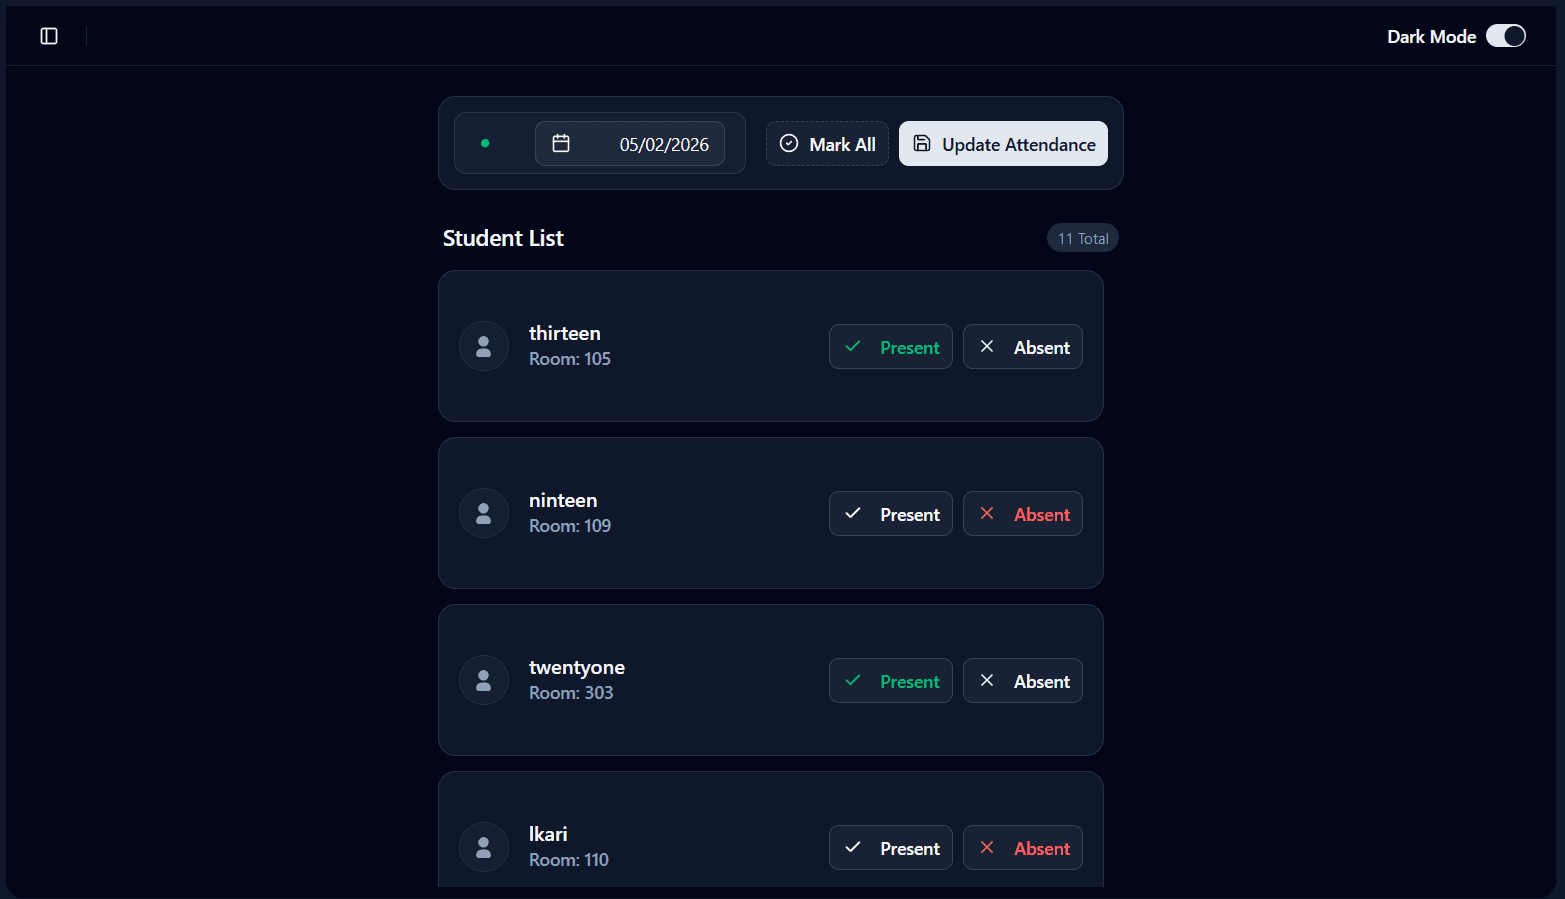Click the green status dot indicator

(x=485, y=143)
